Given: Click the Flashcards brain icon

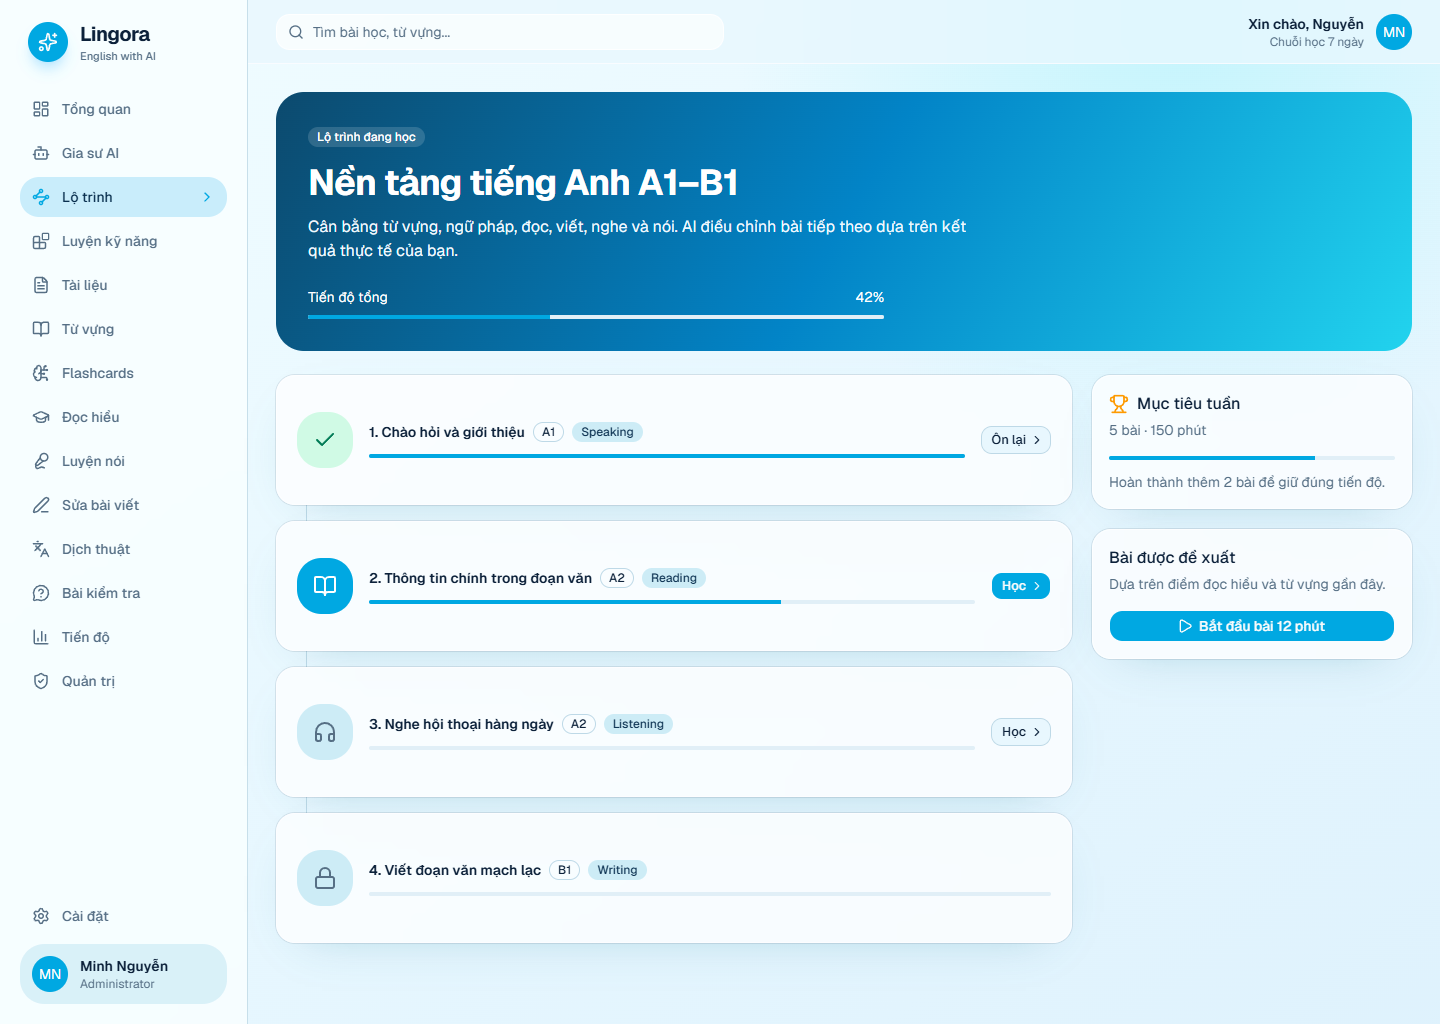Looking at the screenshot, I should pos(41,373).
